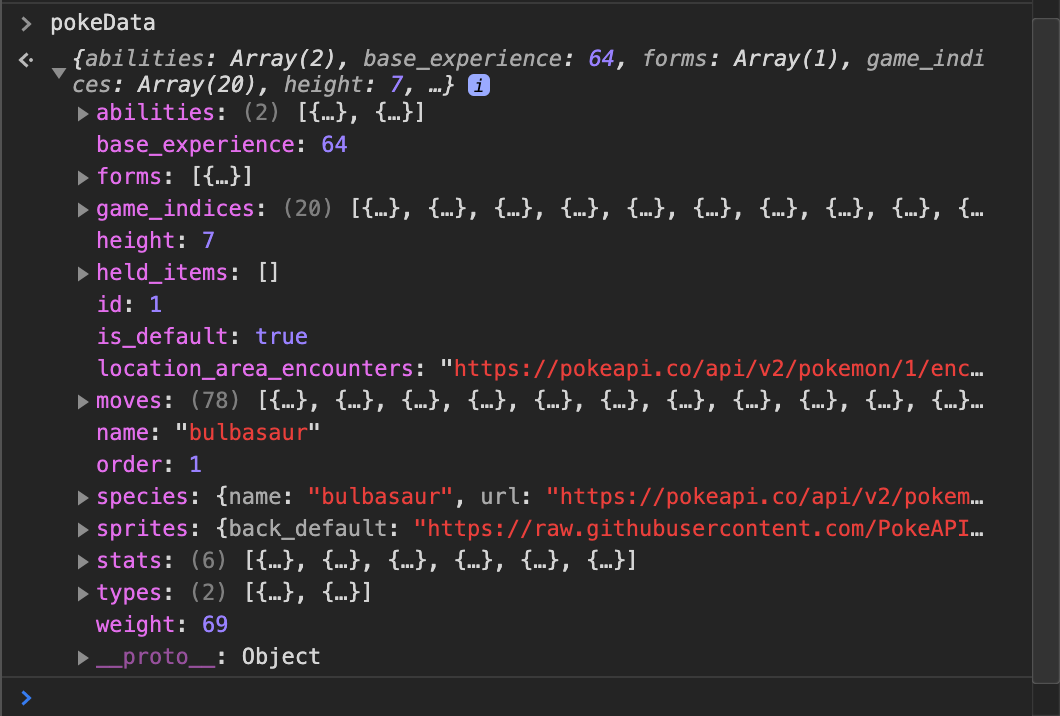Click the output return arrow icon
Viewport: 1060px width, 716px height.
(x=26, y=60)
